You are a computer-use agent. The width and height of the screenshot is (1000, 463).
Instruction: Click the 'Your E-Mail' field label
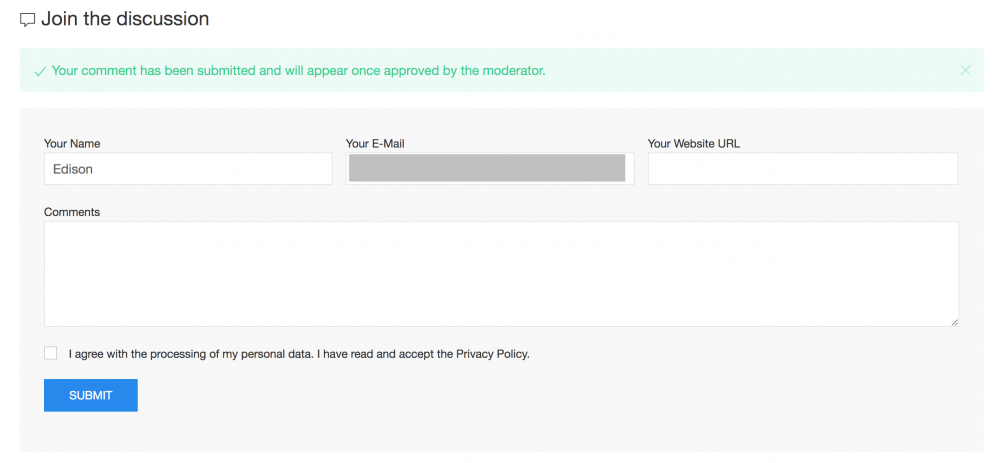click(375, 144)
